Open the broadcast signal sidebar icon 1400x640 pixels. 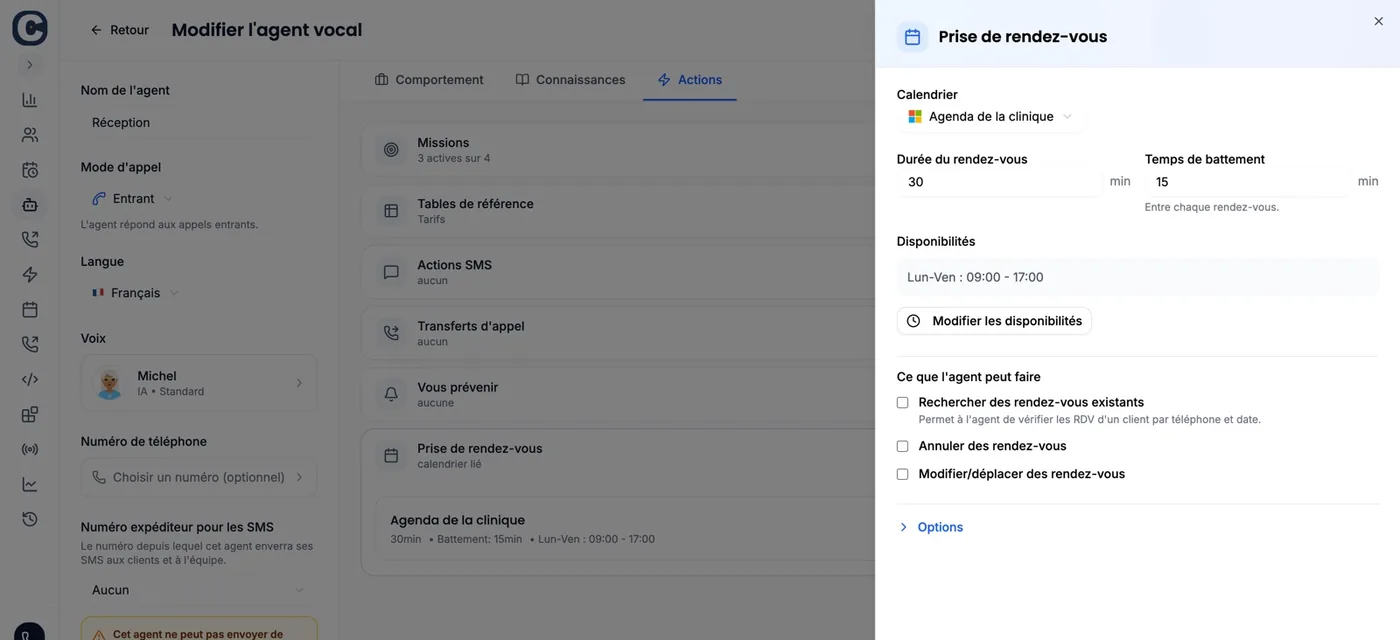tap(30, 450)
